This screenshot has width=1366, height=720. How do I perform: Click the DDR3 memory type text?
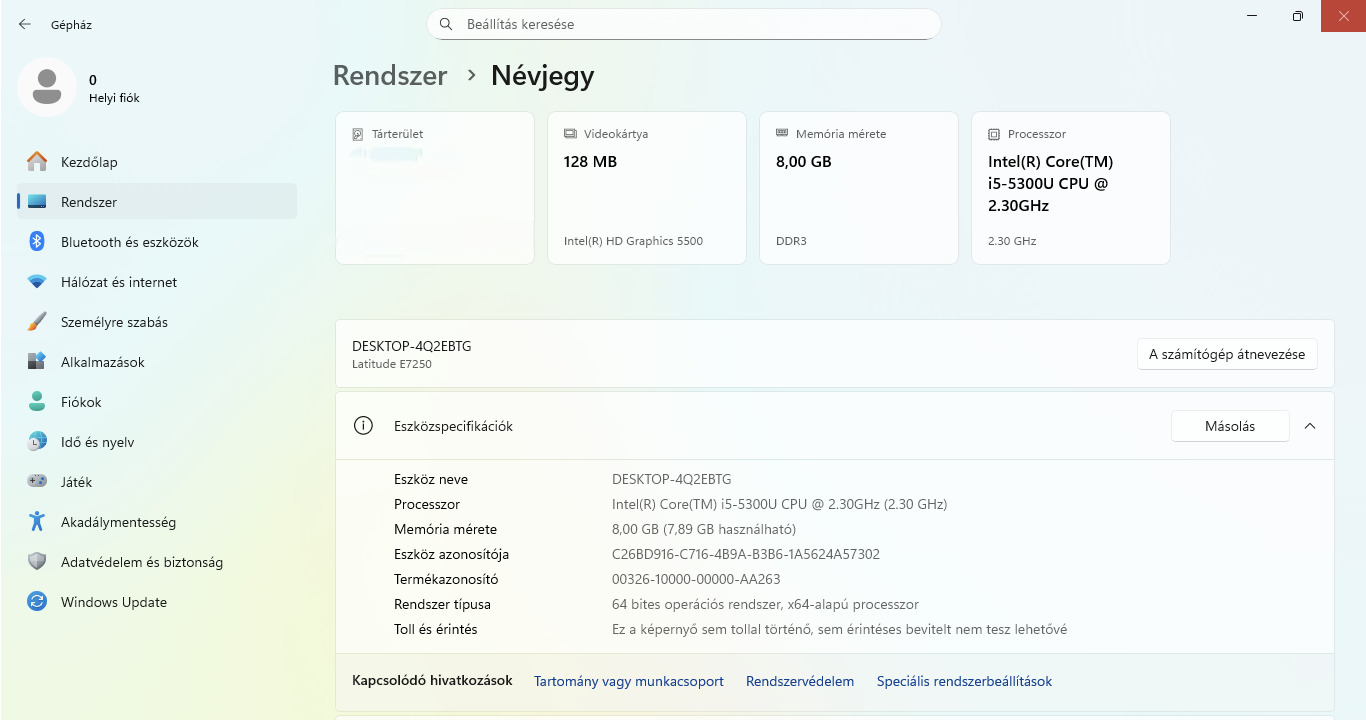pyautogui.click(x=791, y=241)
